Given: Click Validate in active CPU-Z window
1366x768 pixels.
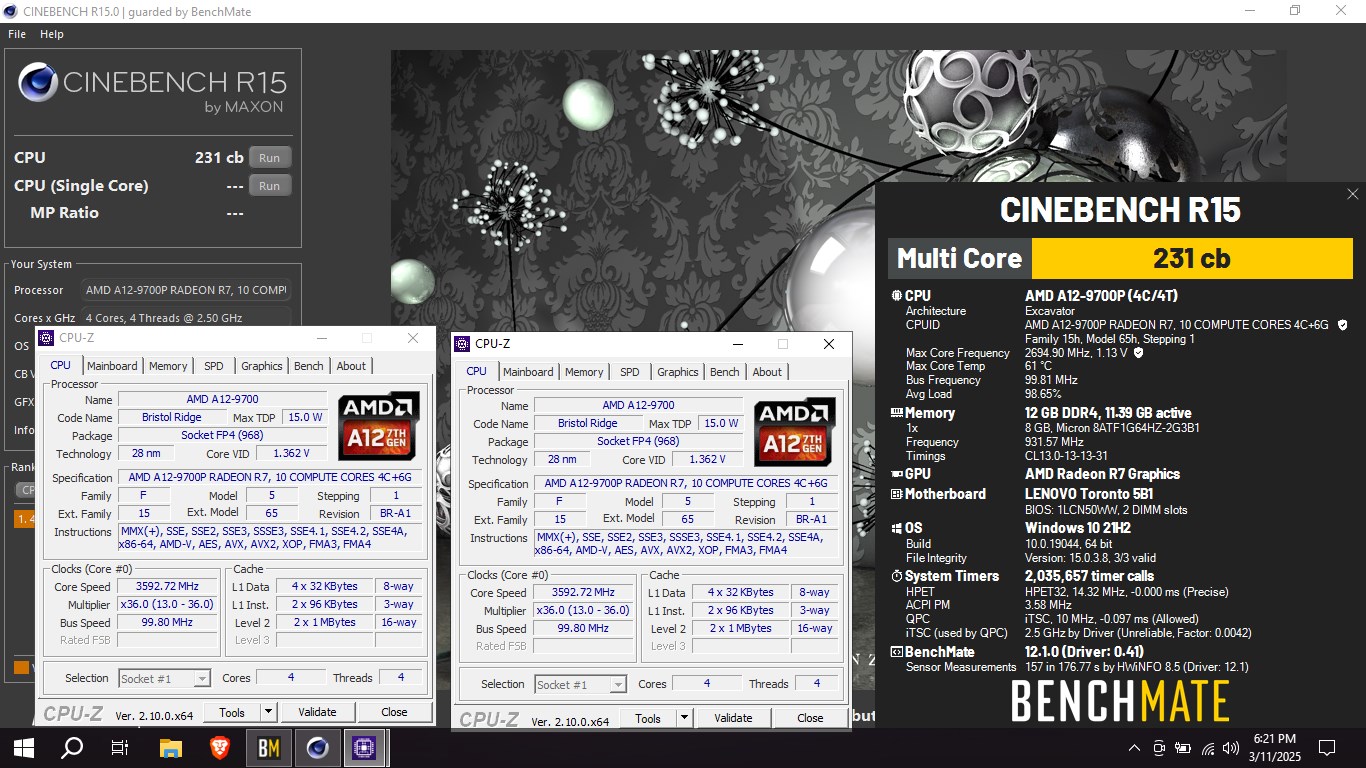Looking at the screenshot, I should point(733,718).
